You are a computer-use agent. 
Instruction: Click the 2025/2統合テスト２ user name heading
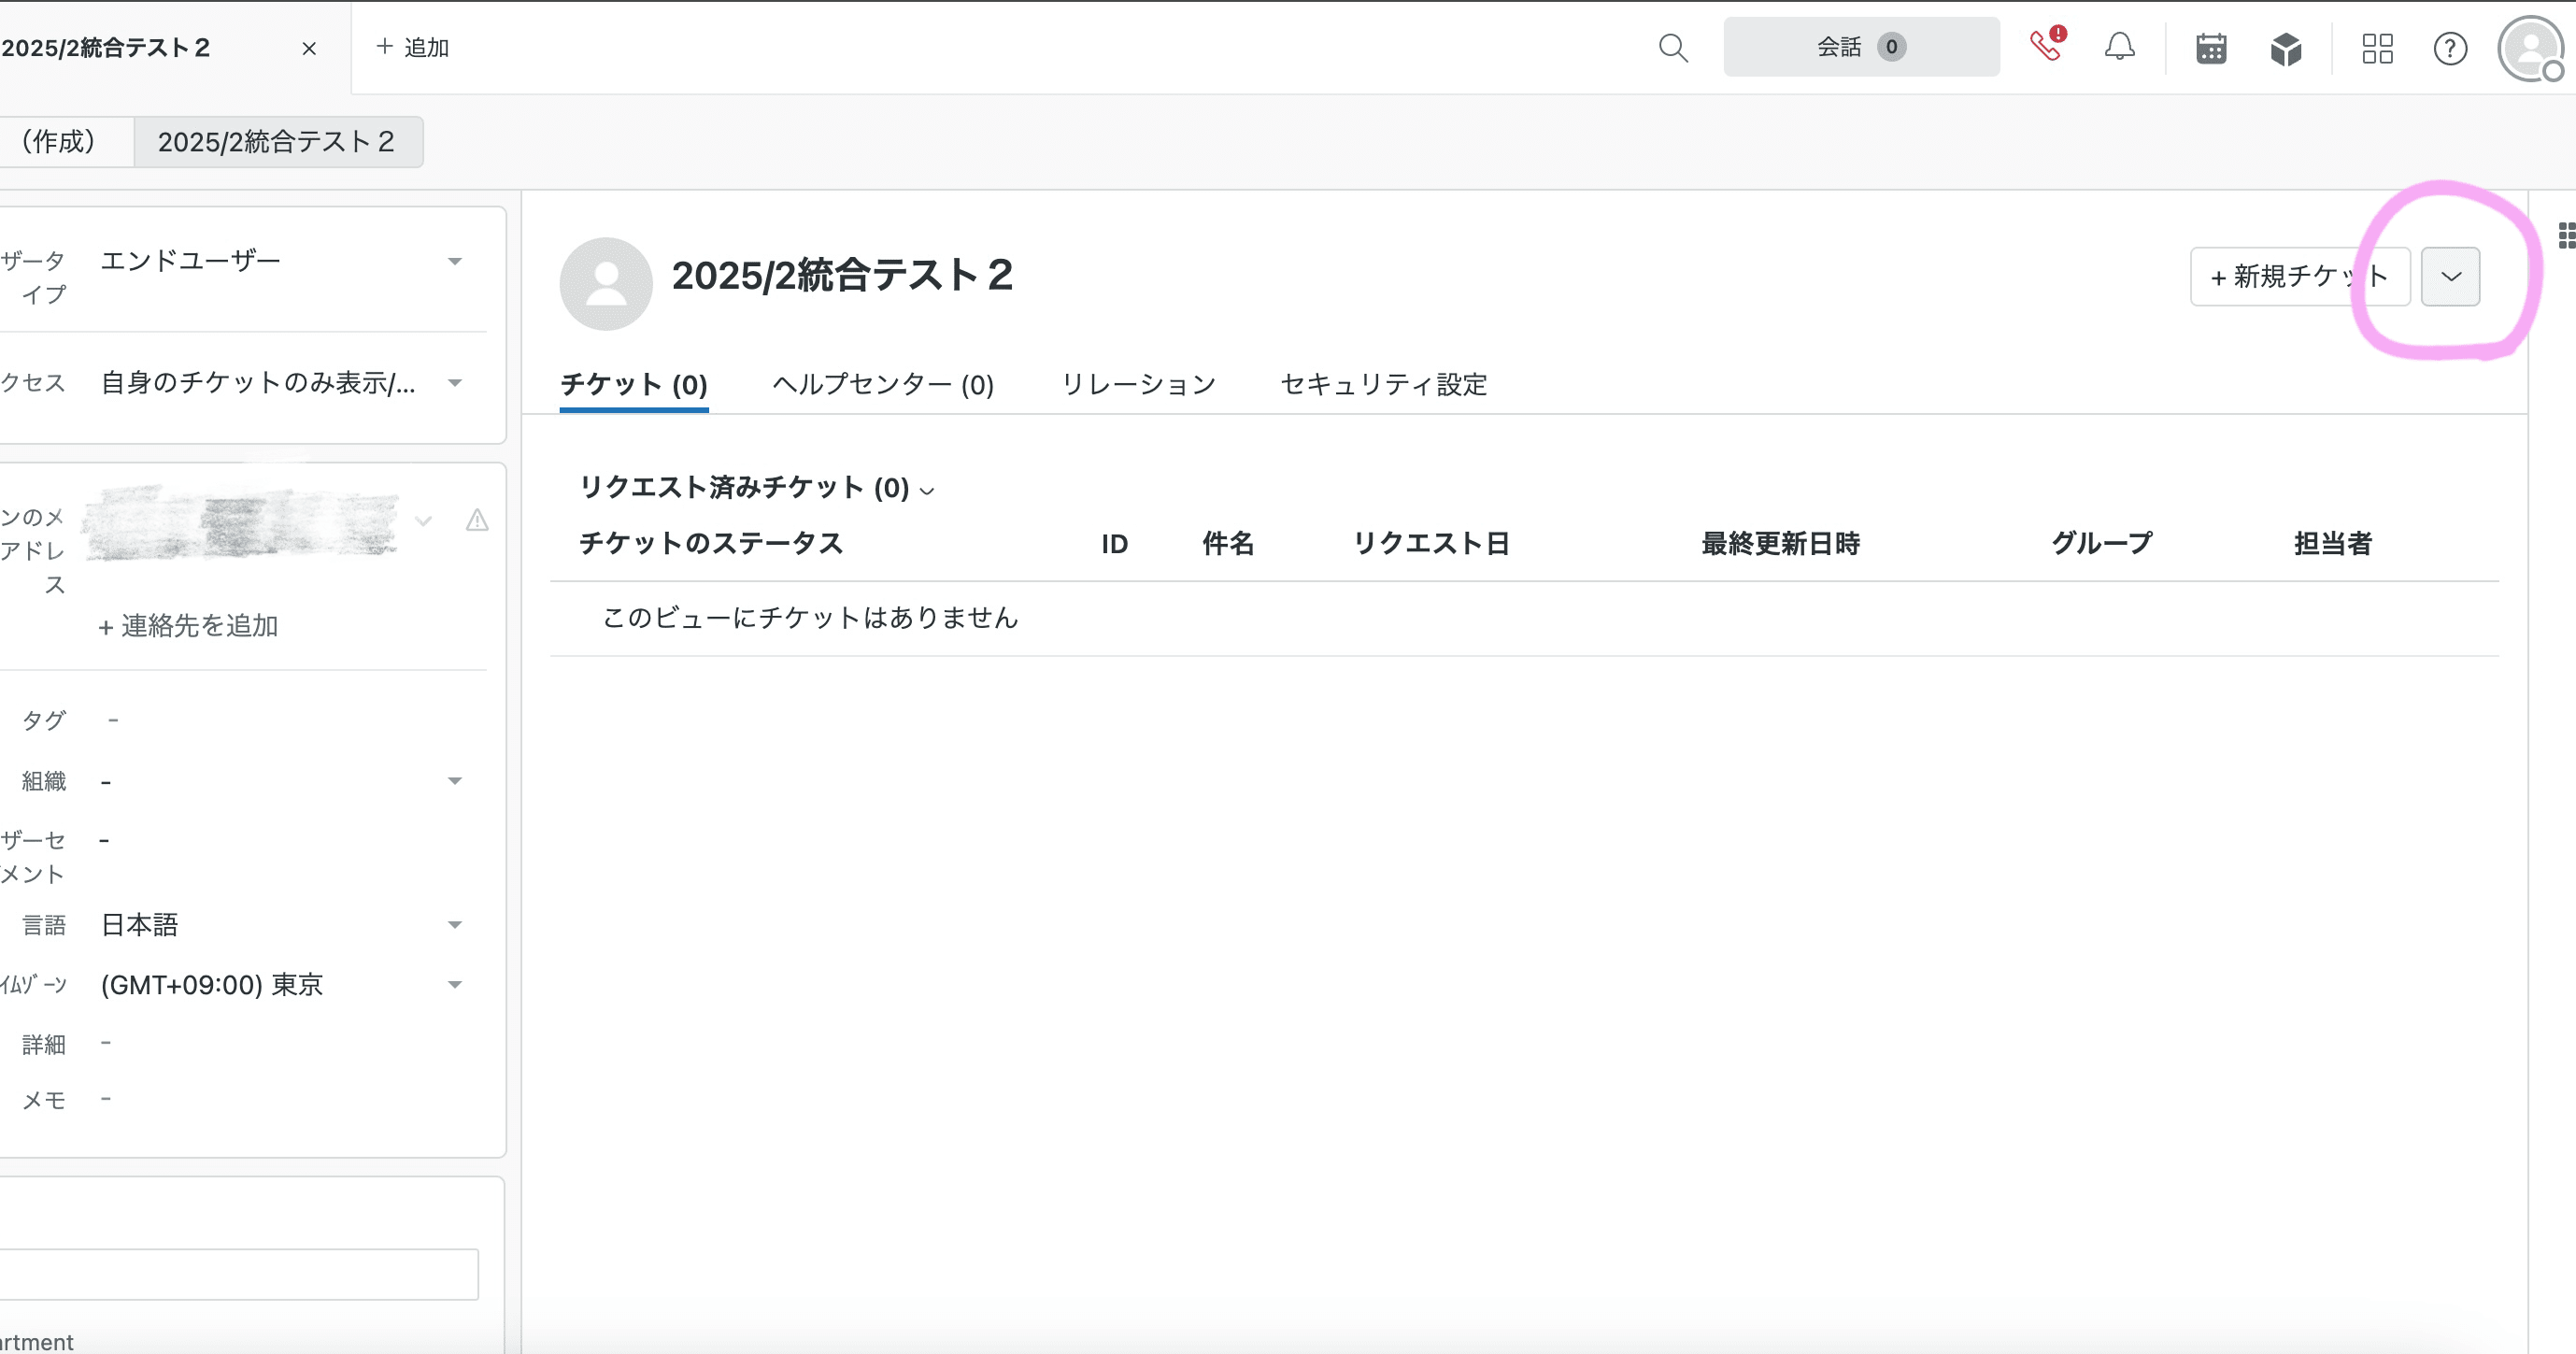click(842, 275)
